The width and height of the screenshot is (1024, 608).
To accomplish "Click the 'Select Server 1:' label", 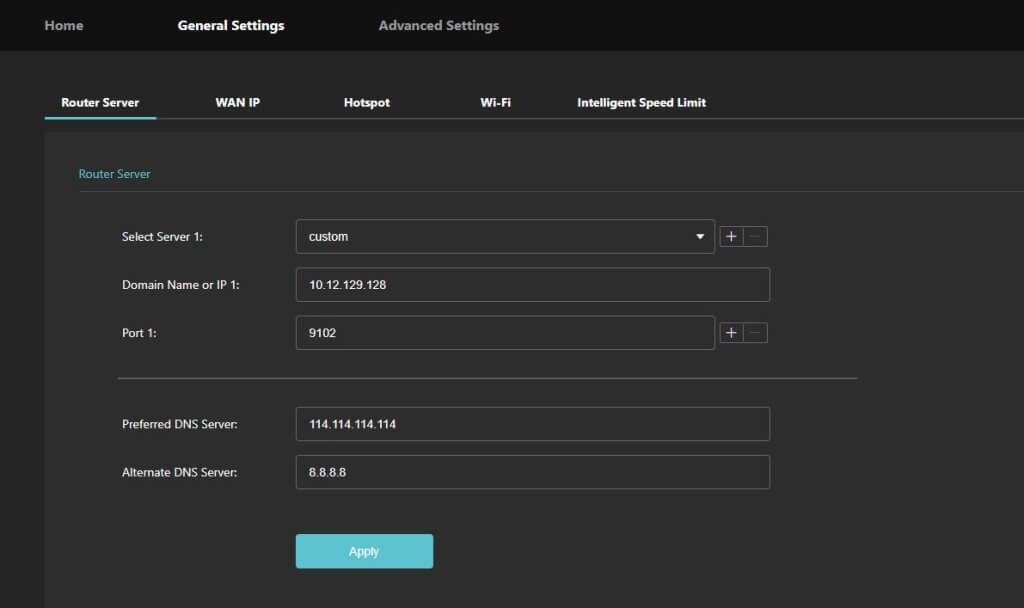I will coord(162,236).
